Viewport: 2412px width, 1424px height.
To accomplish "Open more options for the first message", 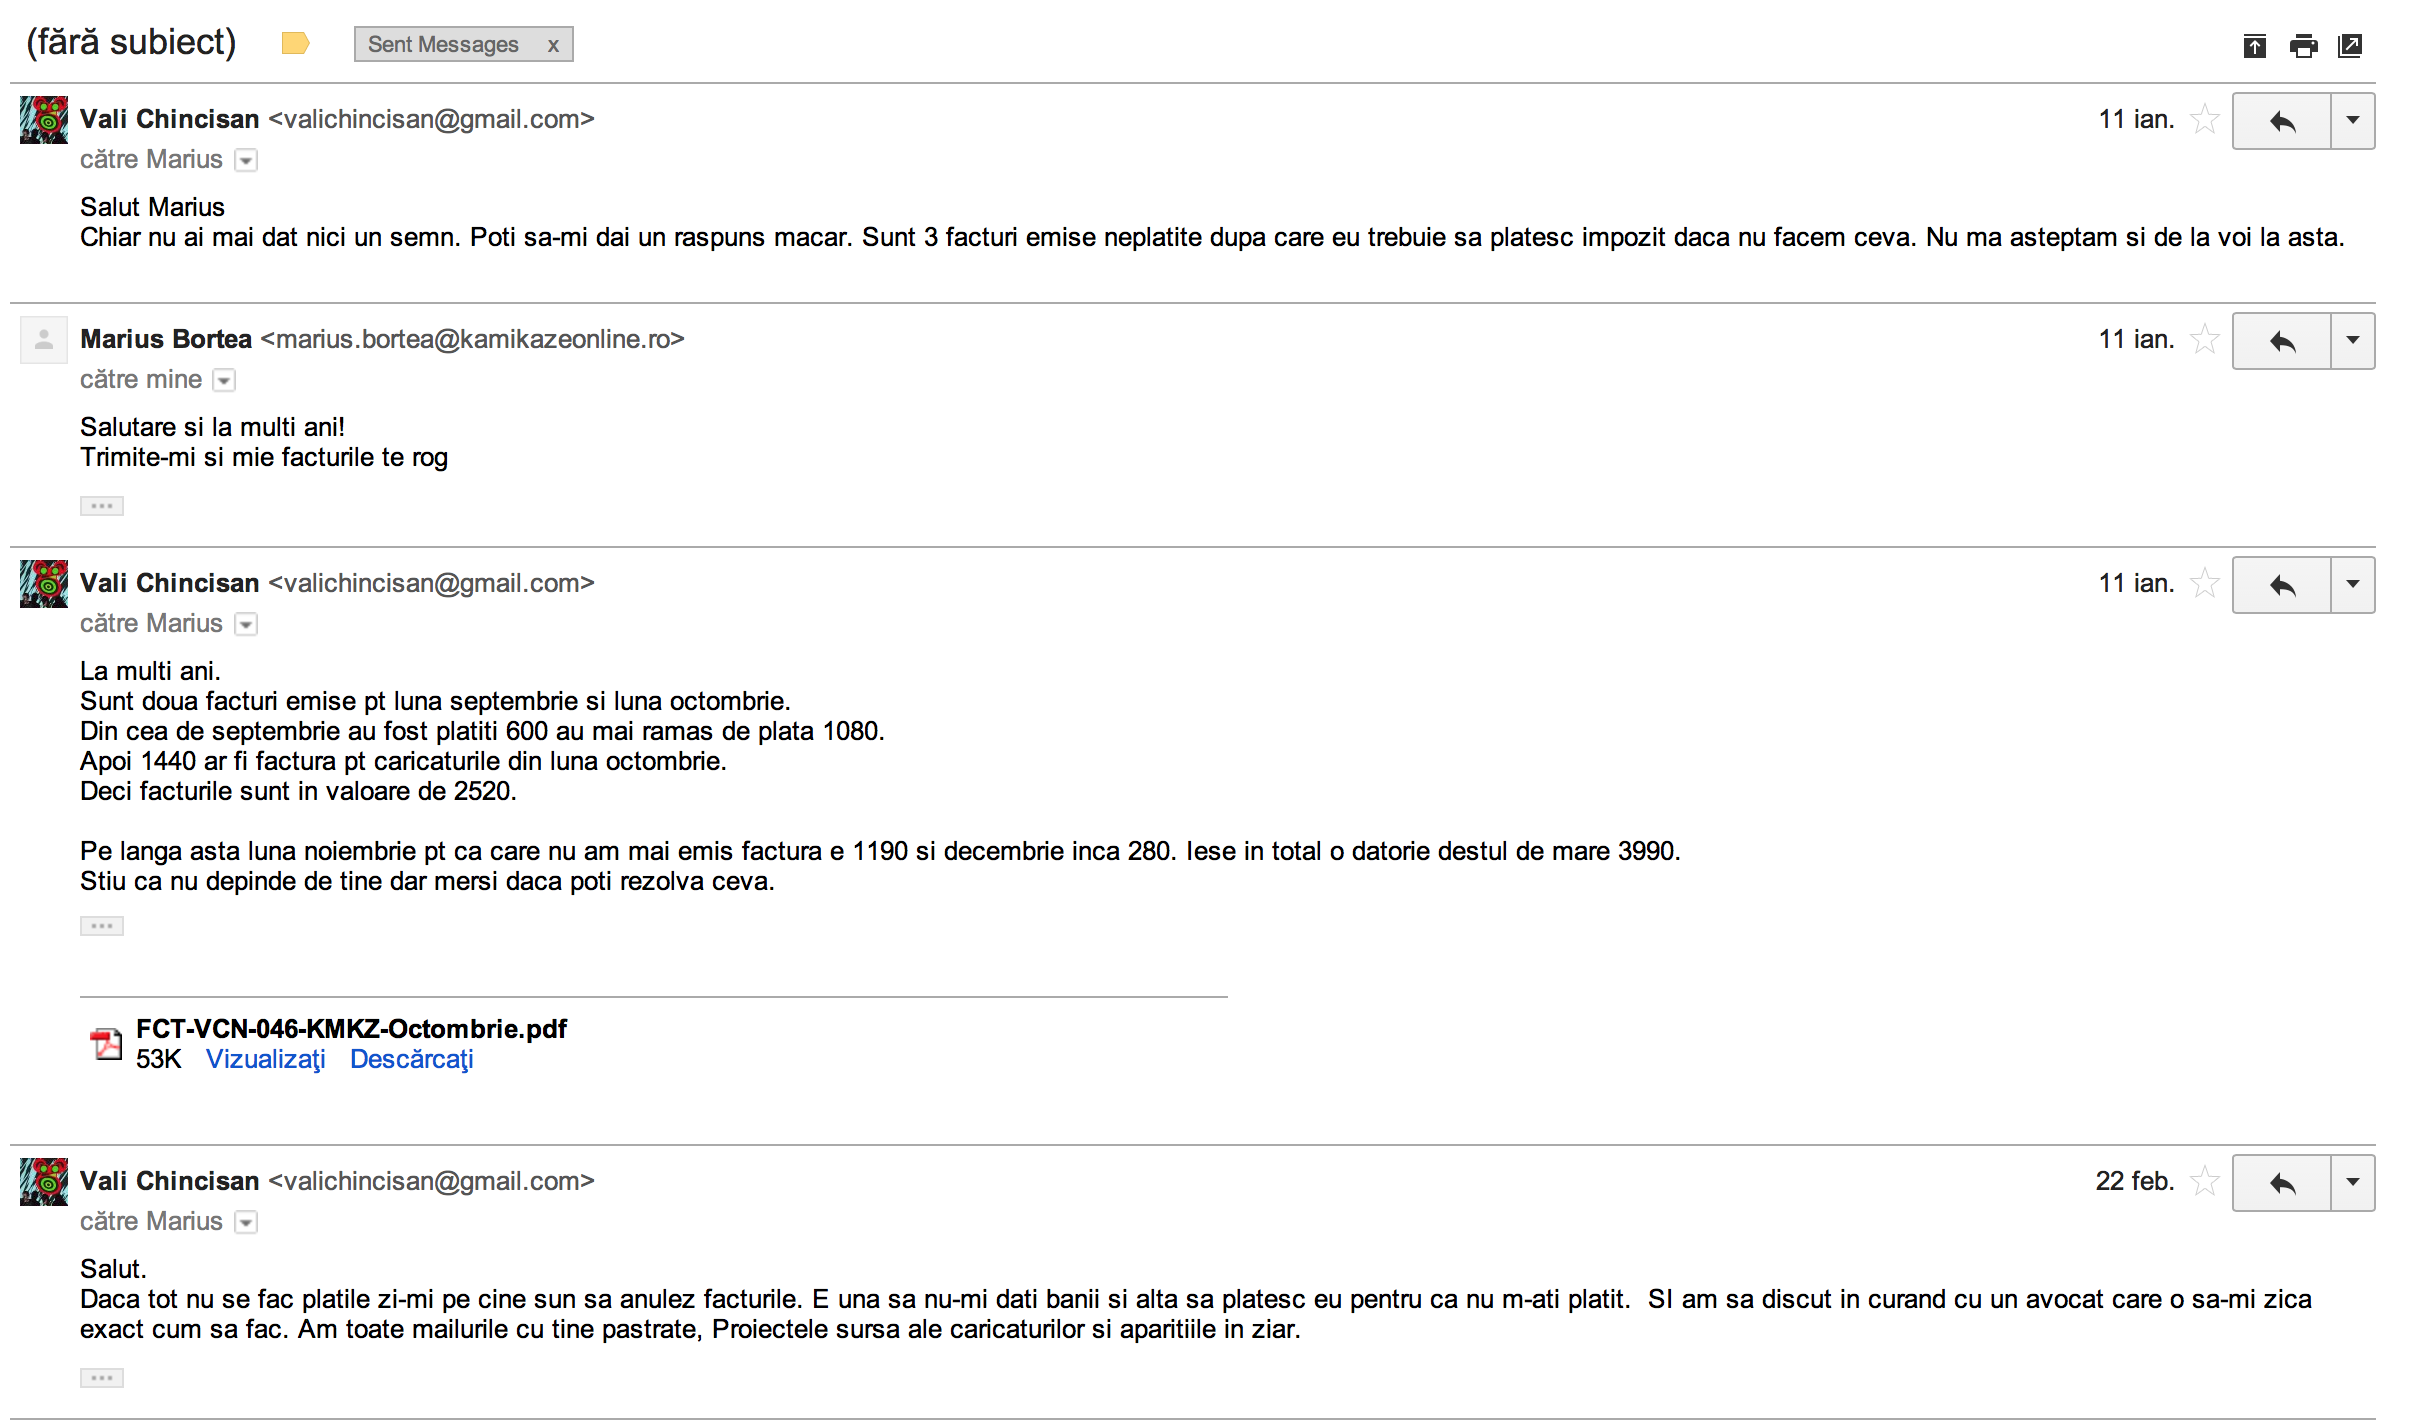I will pyautogui.click(x=2353, y=121).
